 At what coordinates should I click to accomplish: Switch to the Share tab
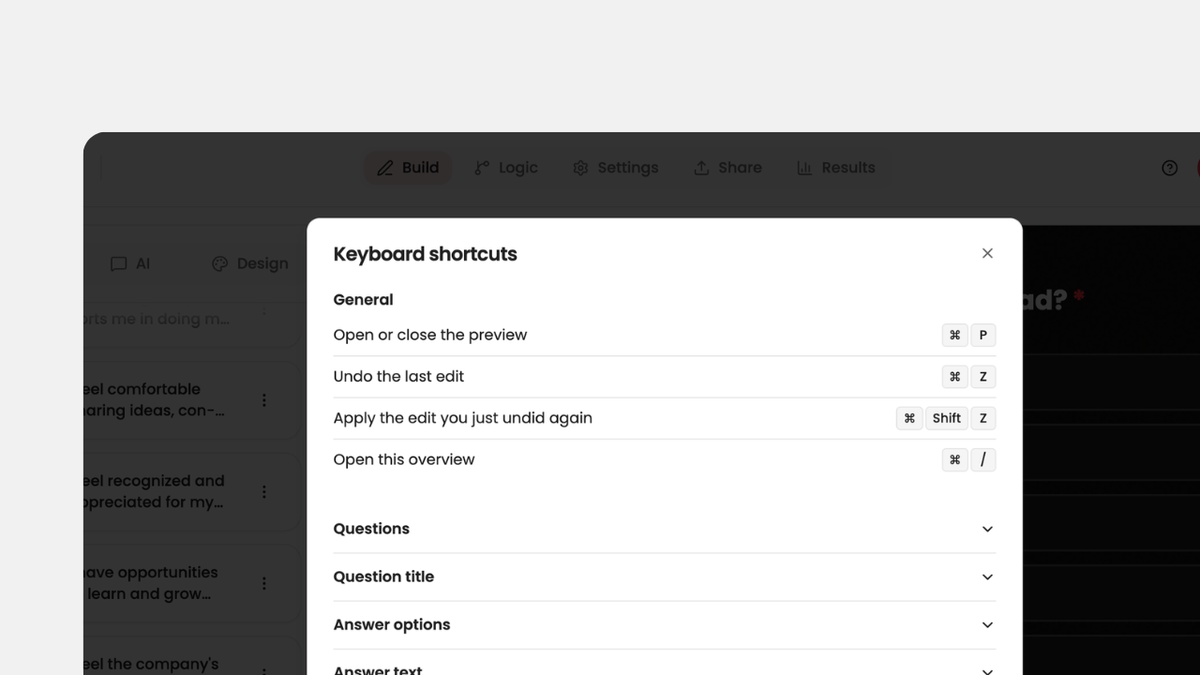coord(728,168)
